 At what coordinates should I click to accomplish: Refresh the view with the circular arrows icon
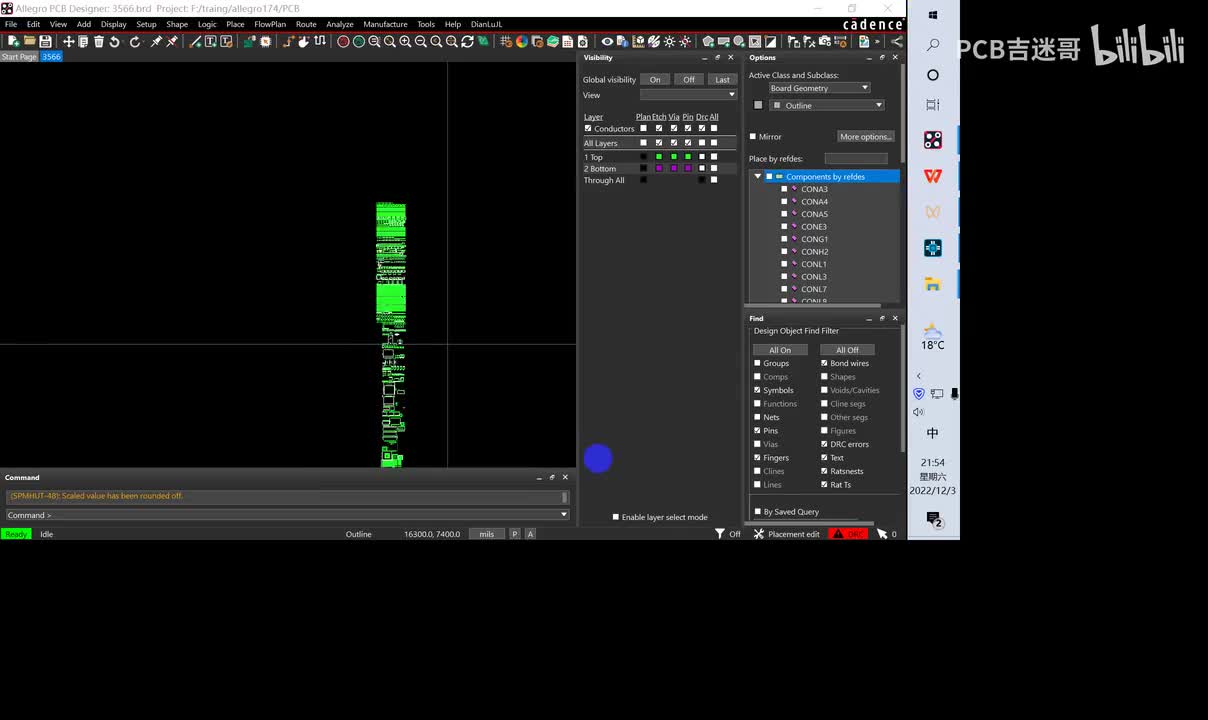coord(467,41)
